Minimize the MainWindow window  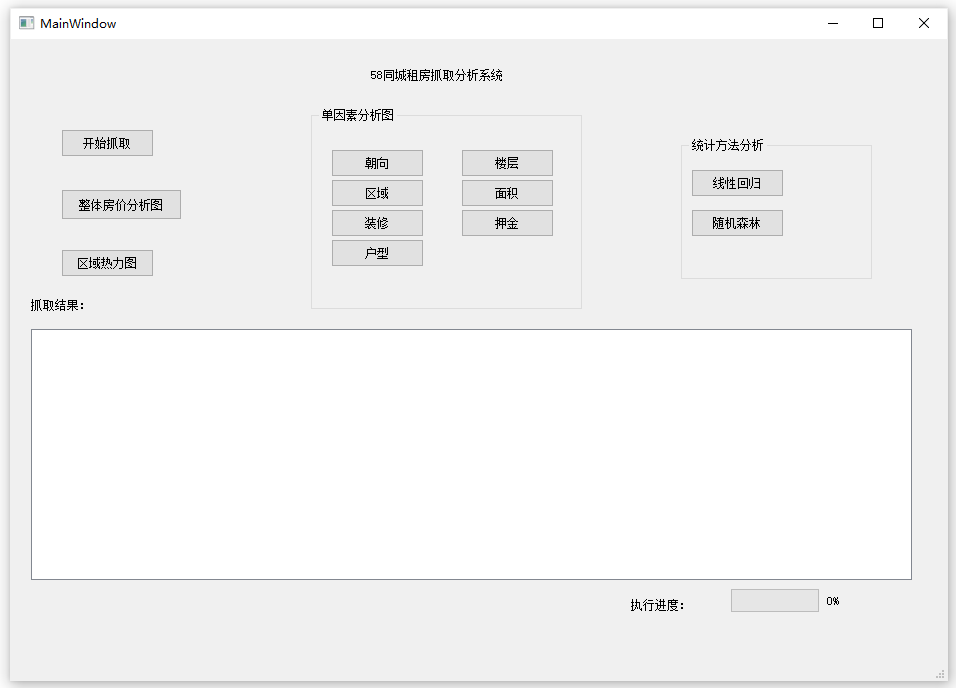(x=833, y=23)
